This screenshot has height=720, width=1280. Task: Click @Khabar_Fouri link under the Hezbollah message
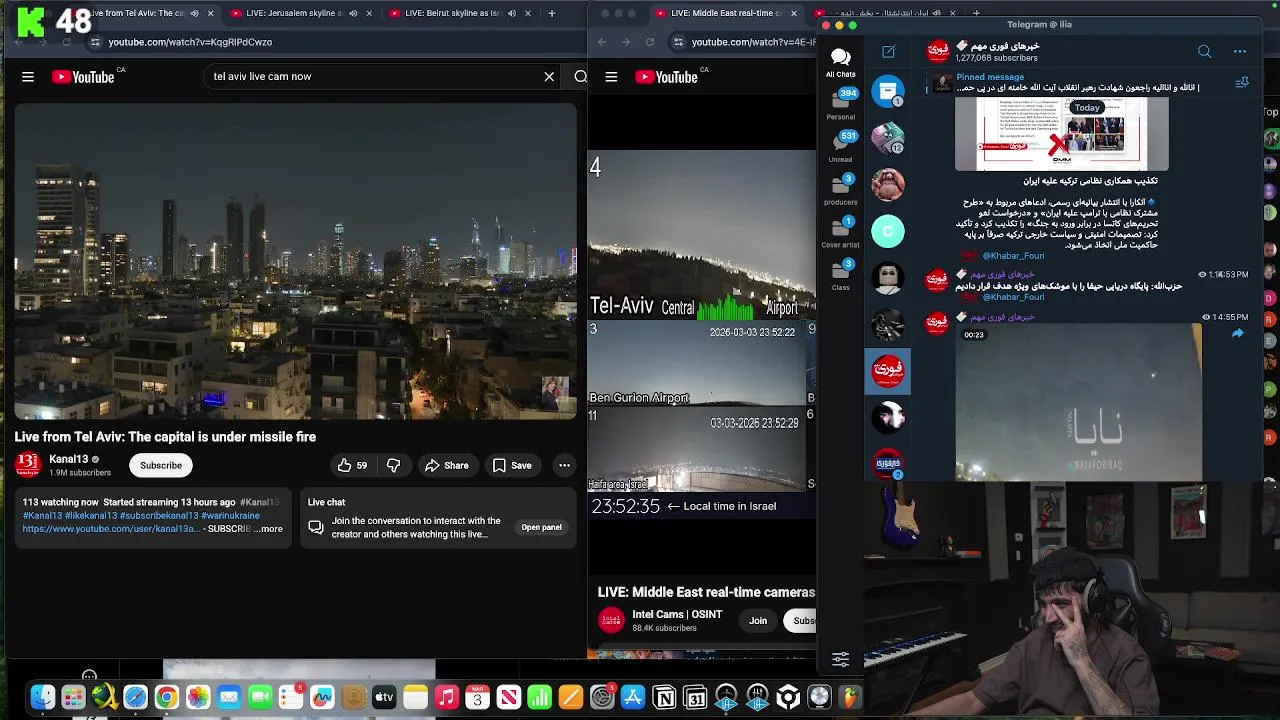pyautogui.click(x=1013, y=297)
